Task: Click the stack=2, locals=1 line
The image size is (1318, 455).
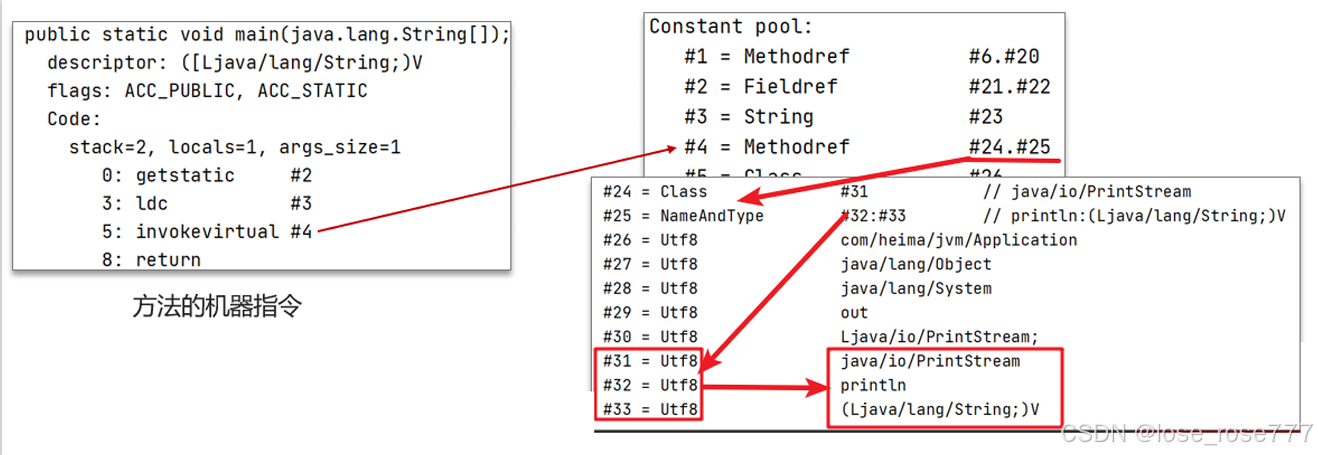Action: pos(234,148)
